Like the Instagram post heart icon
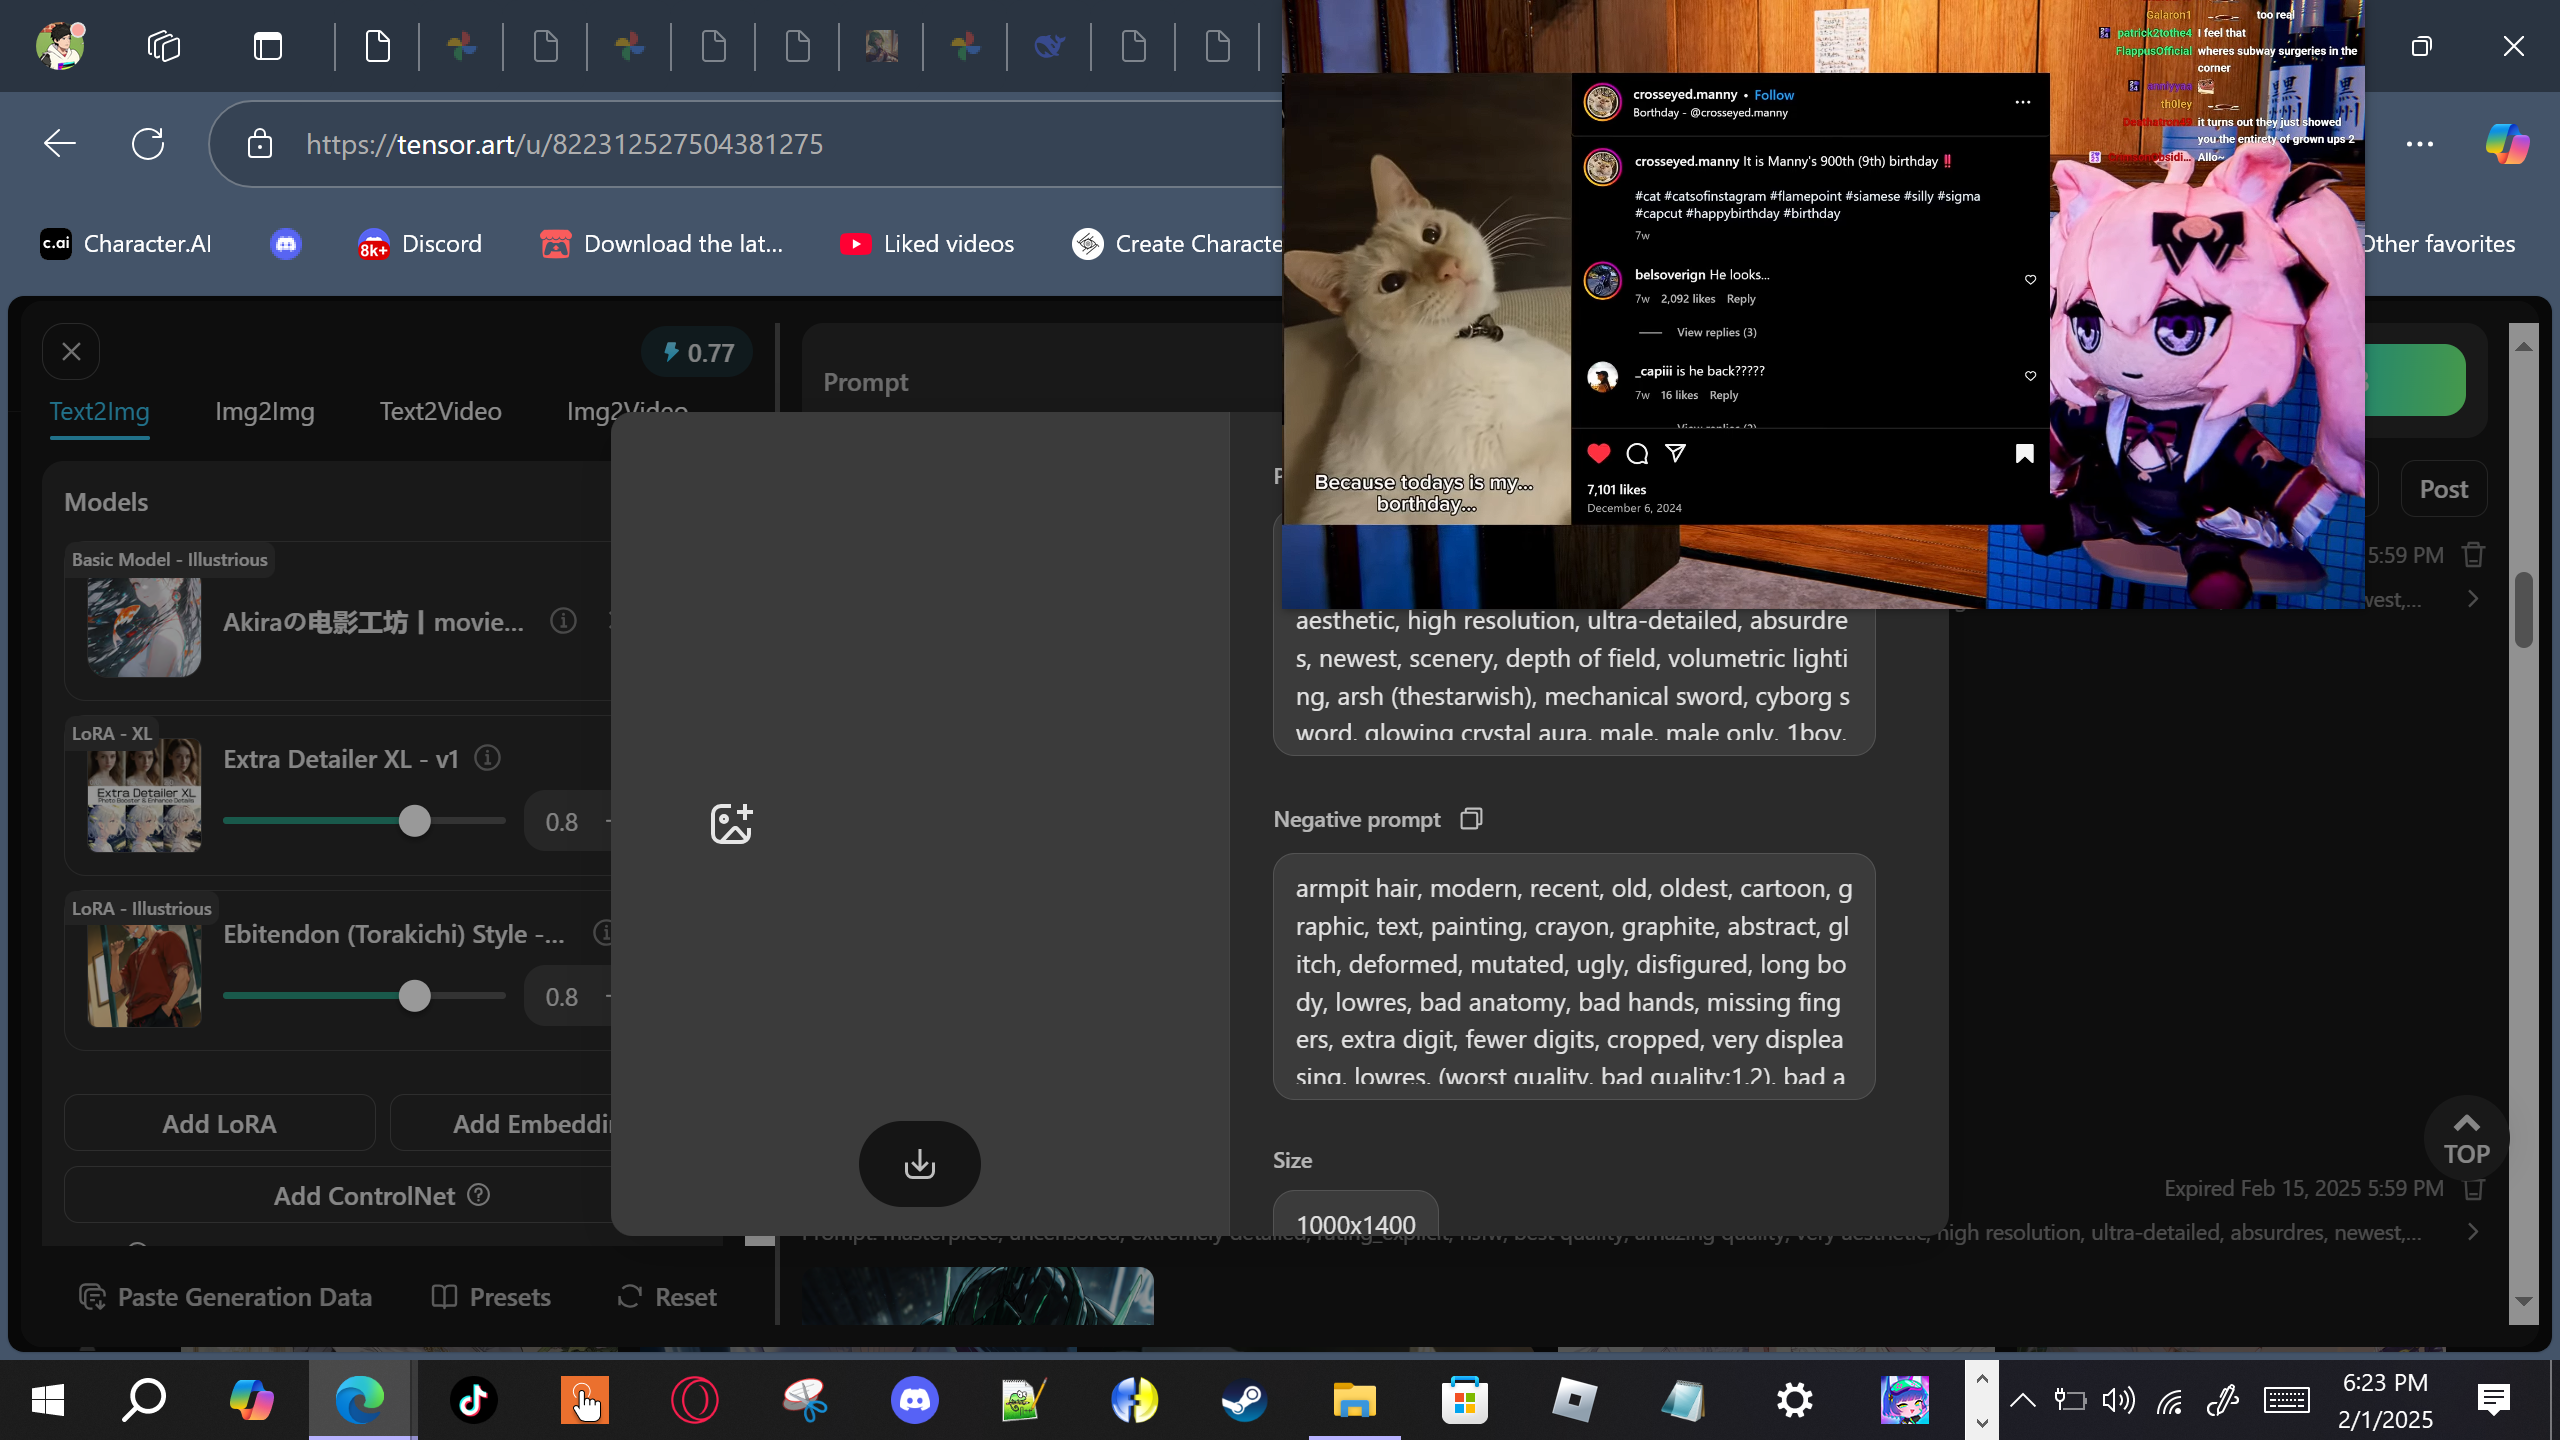 pos(1599,454)
